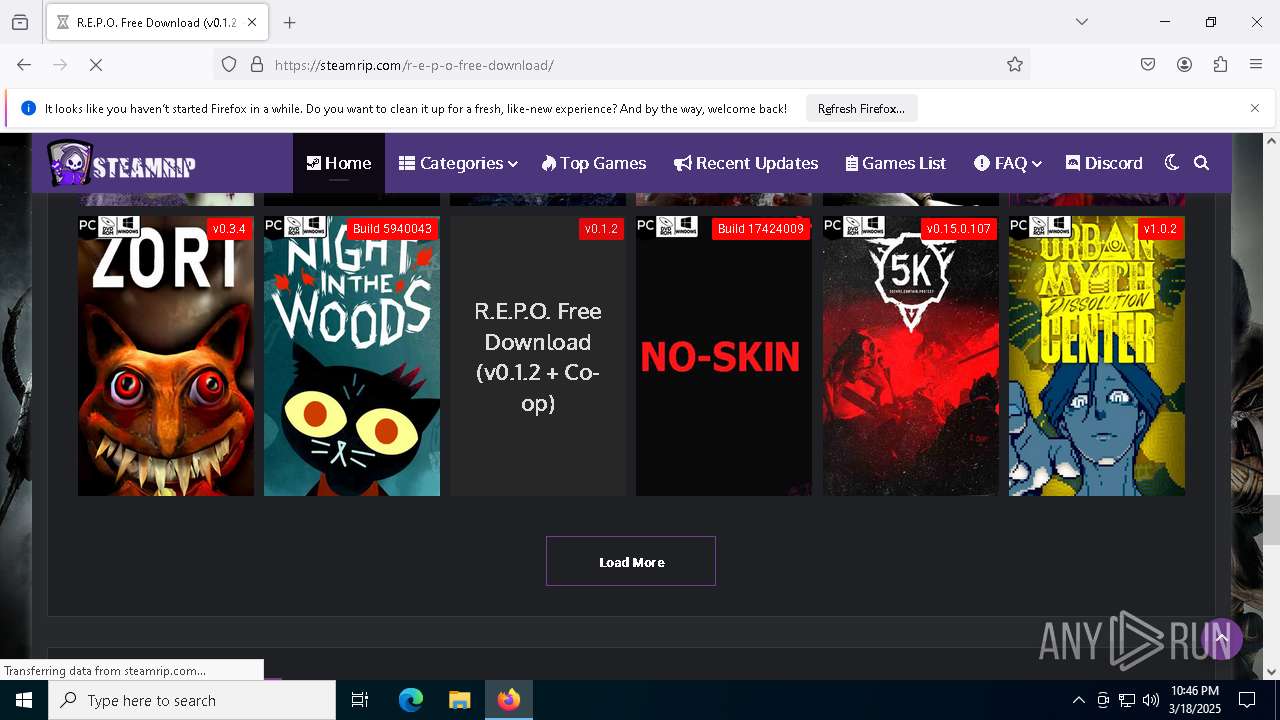Viewport: 1280px width, 720px height.
Task: Click the tracking protection shield icon
Action: (x=229, y=64)
